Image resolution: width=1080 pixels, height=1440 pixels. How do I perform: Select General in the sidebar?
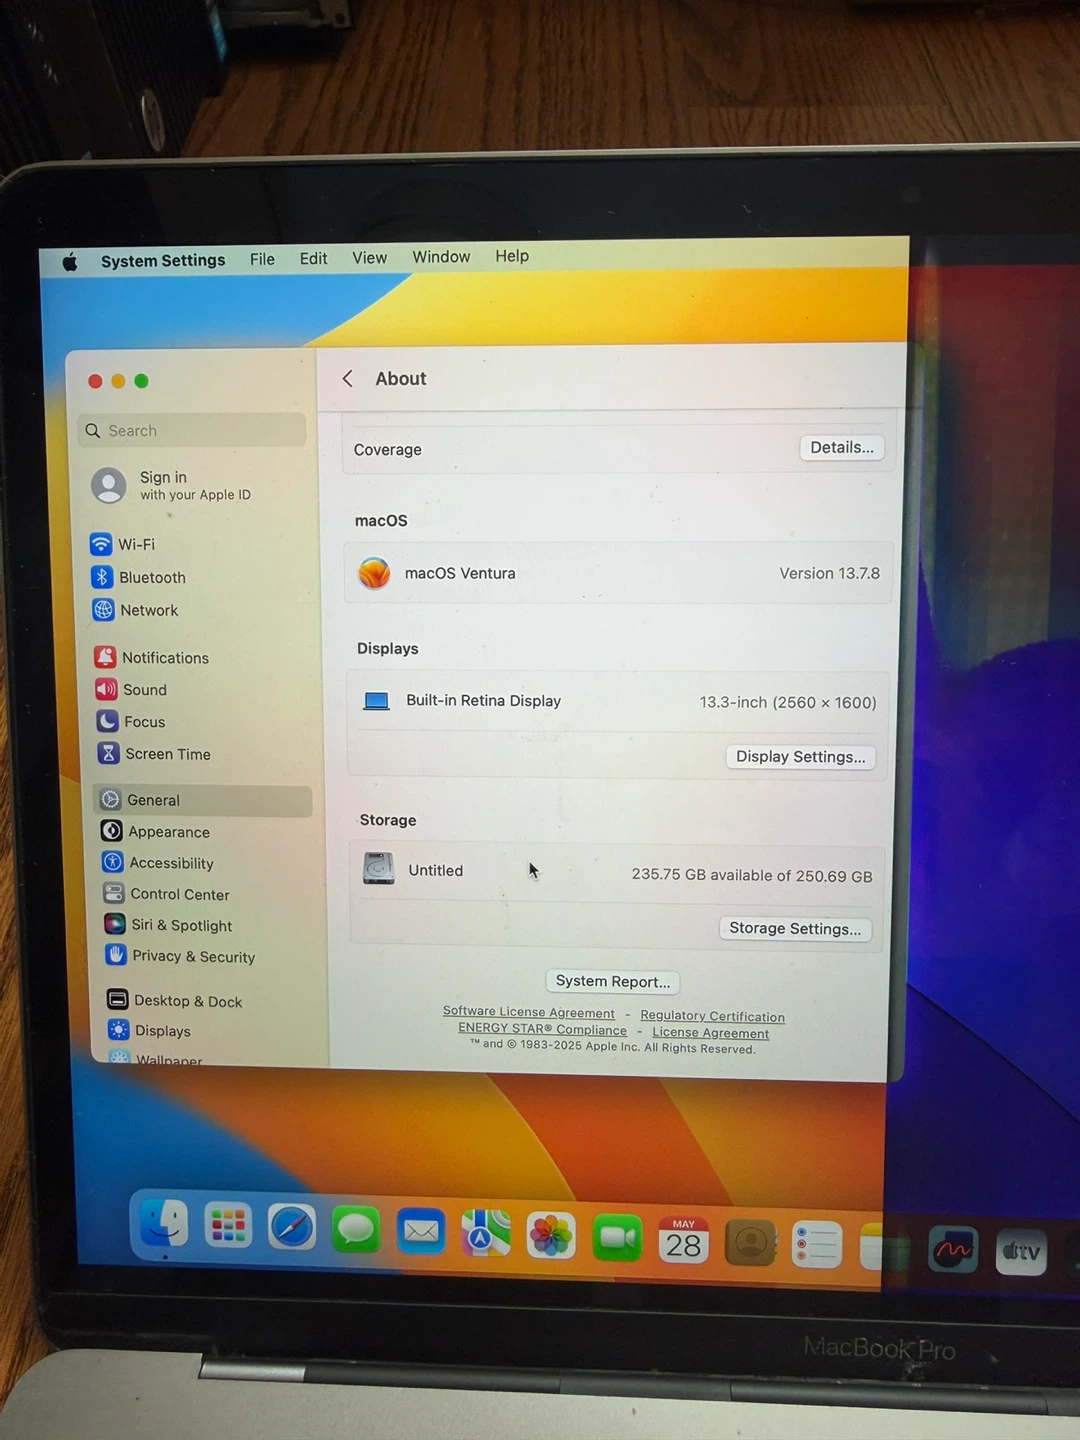coord(203,800)
